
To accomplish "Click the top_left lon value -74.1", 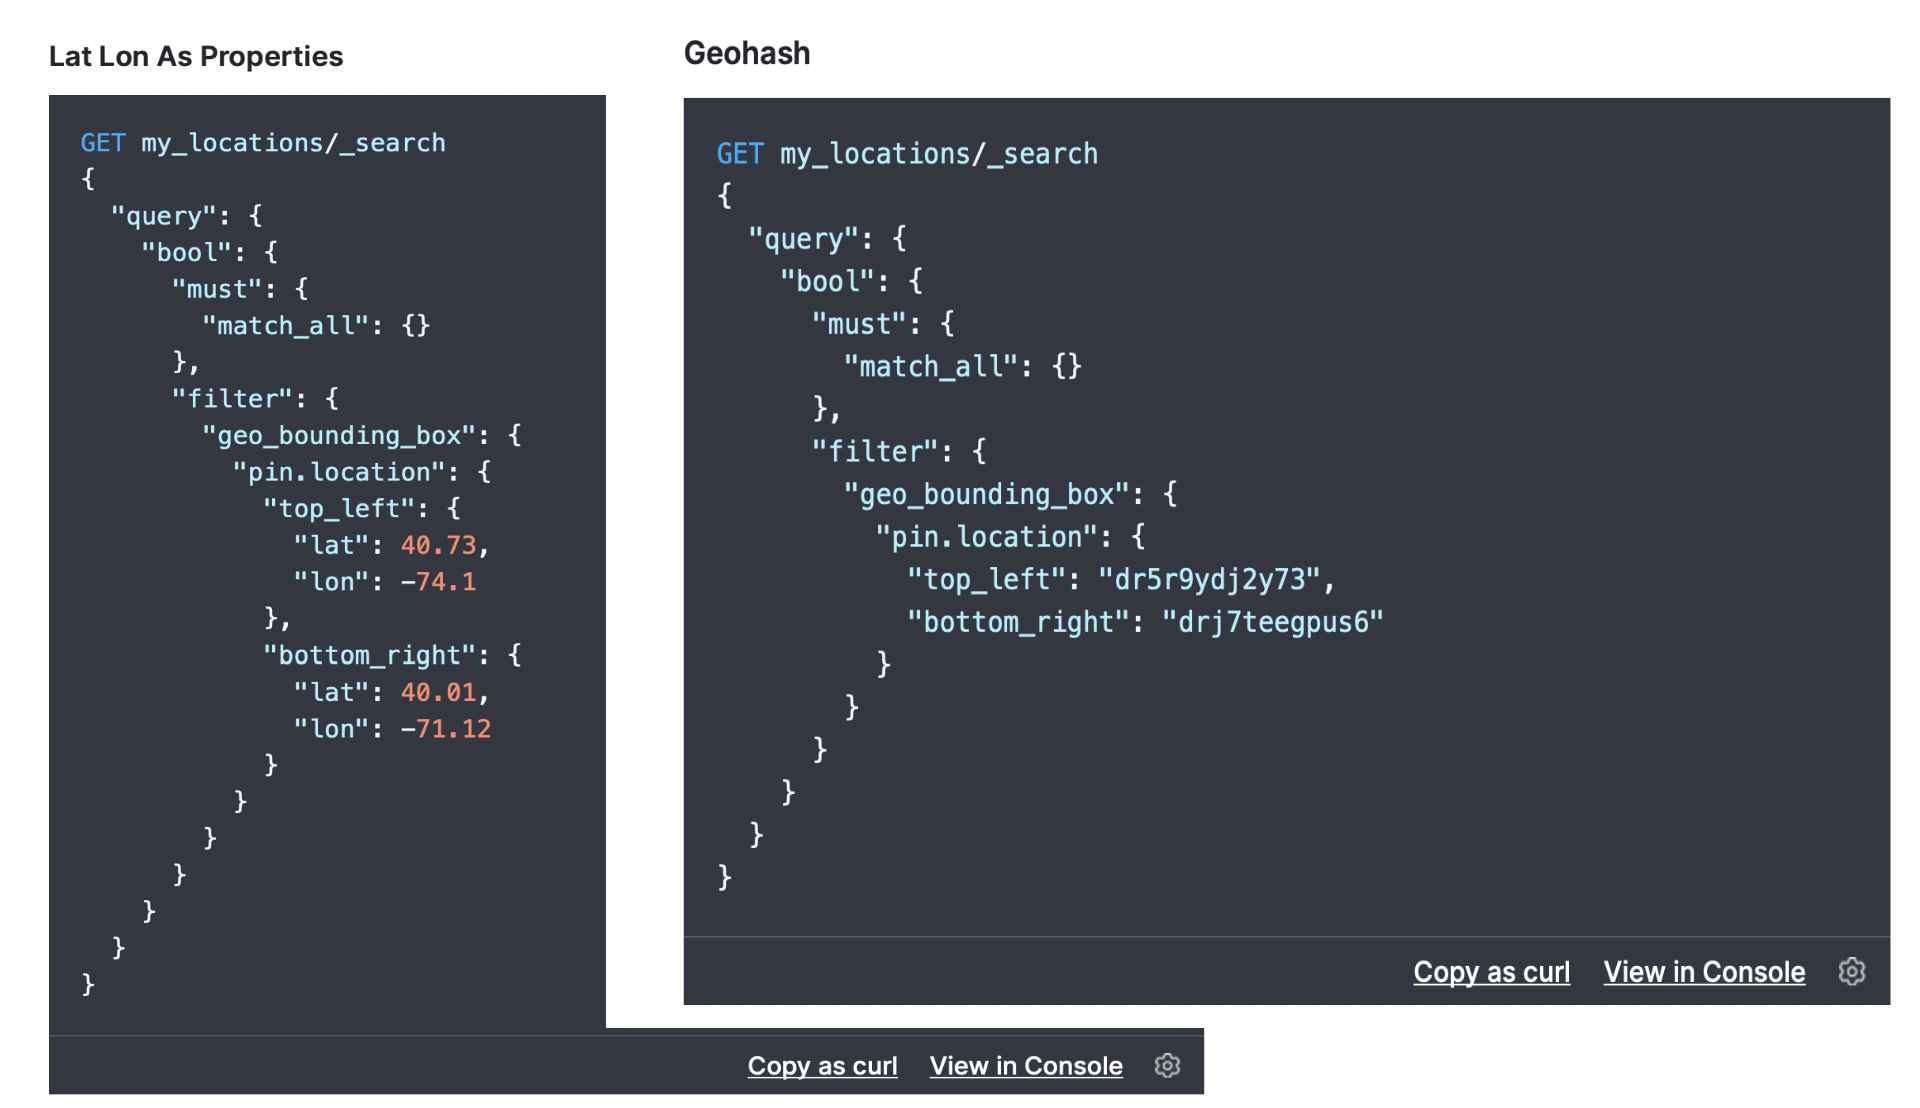I will (x=439, y=582).
